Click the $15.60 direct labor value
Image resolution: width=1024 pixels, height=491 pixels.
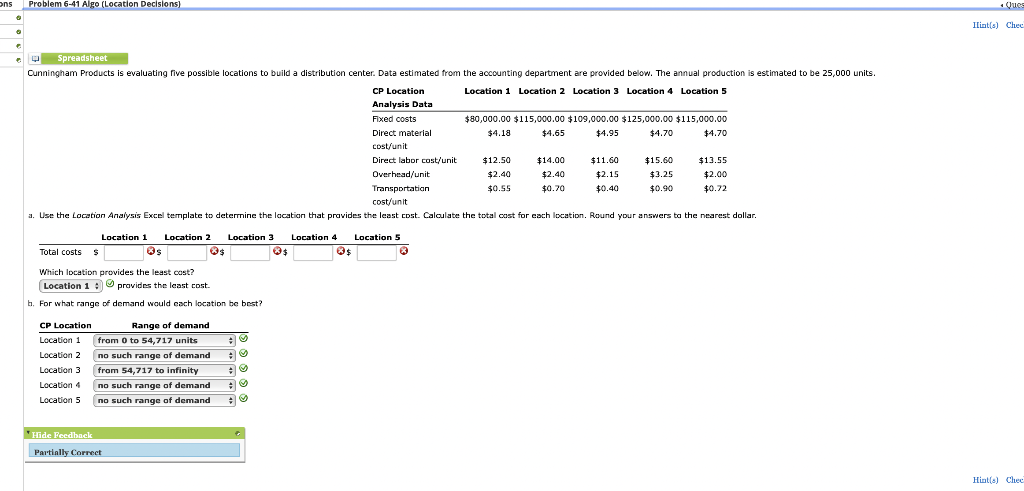(659, 160)
